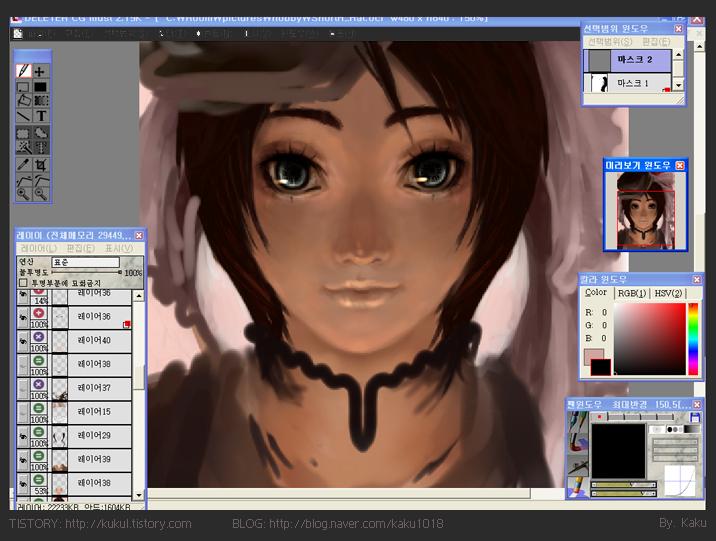Image resolution: width=716 pixels, height=541 pixels.
Task: Toggle visibility of the 14% opacity layer
Action: [23, 297]
